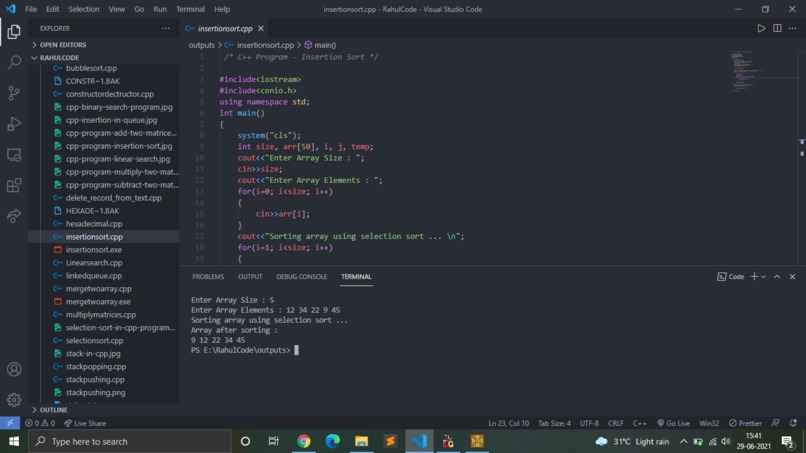Open the Go menu

click(139, 9)
